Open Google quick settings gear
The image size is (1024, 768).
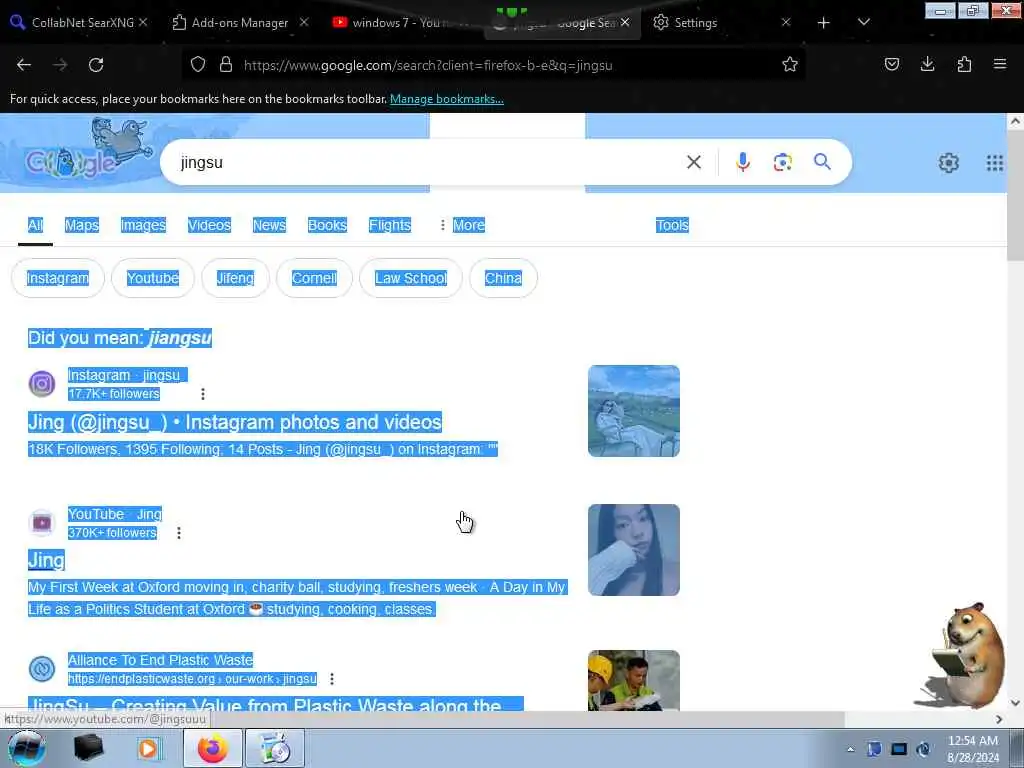pyautogui.click(x=948, y=163)
